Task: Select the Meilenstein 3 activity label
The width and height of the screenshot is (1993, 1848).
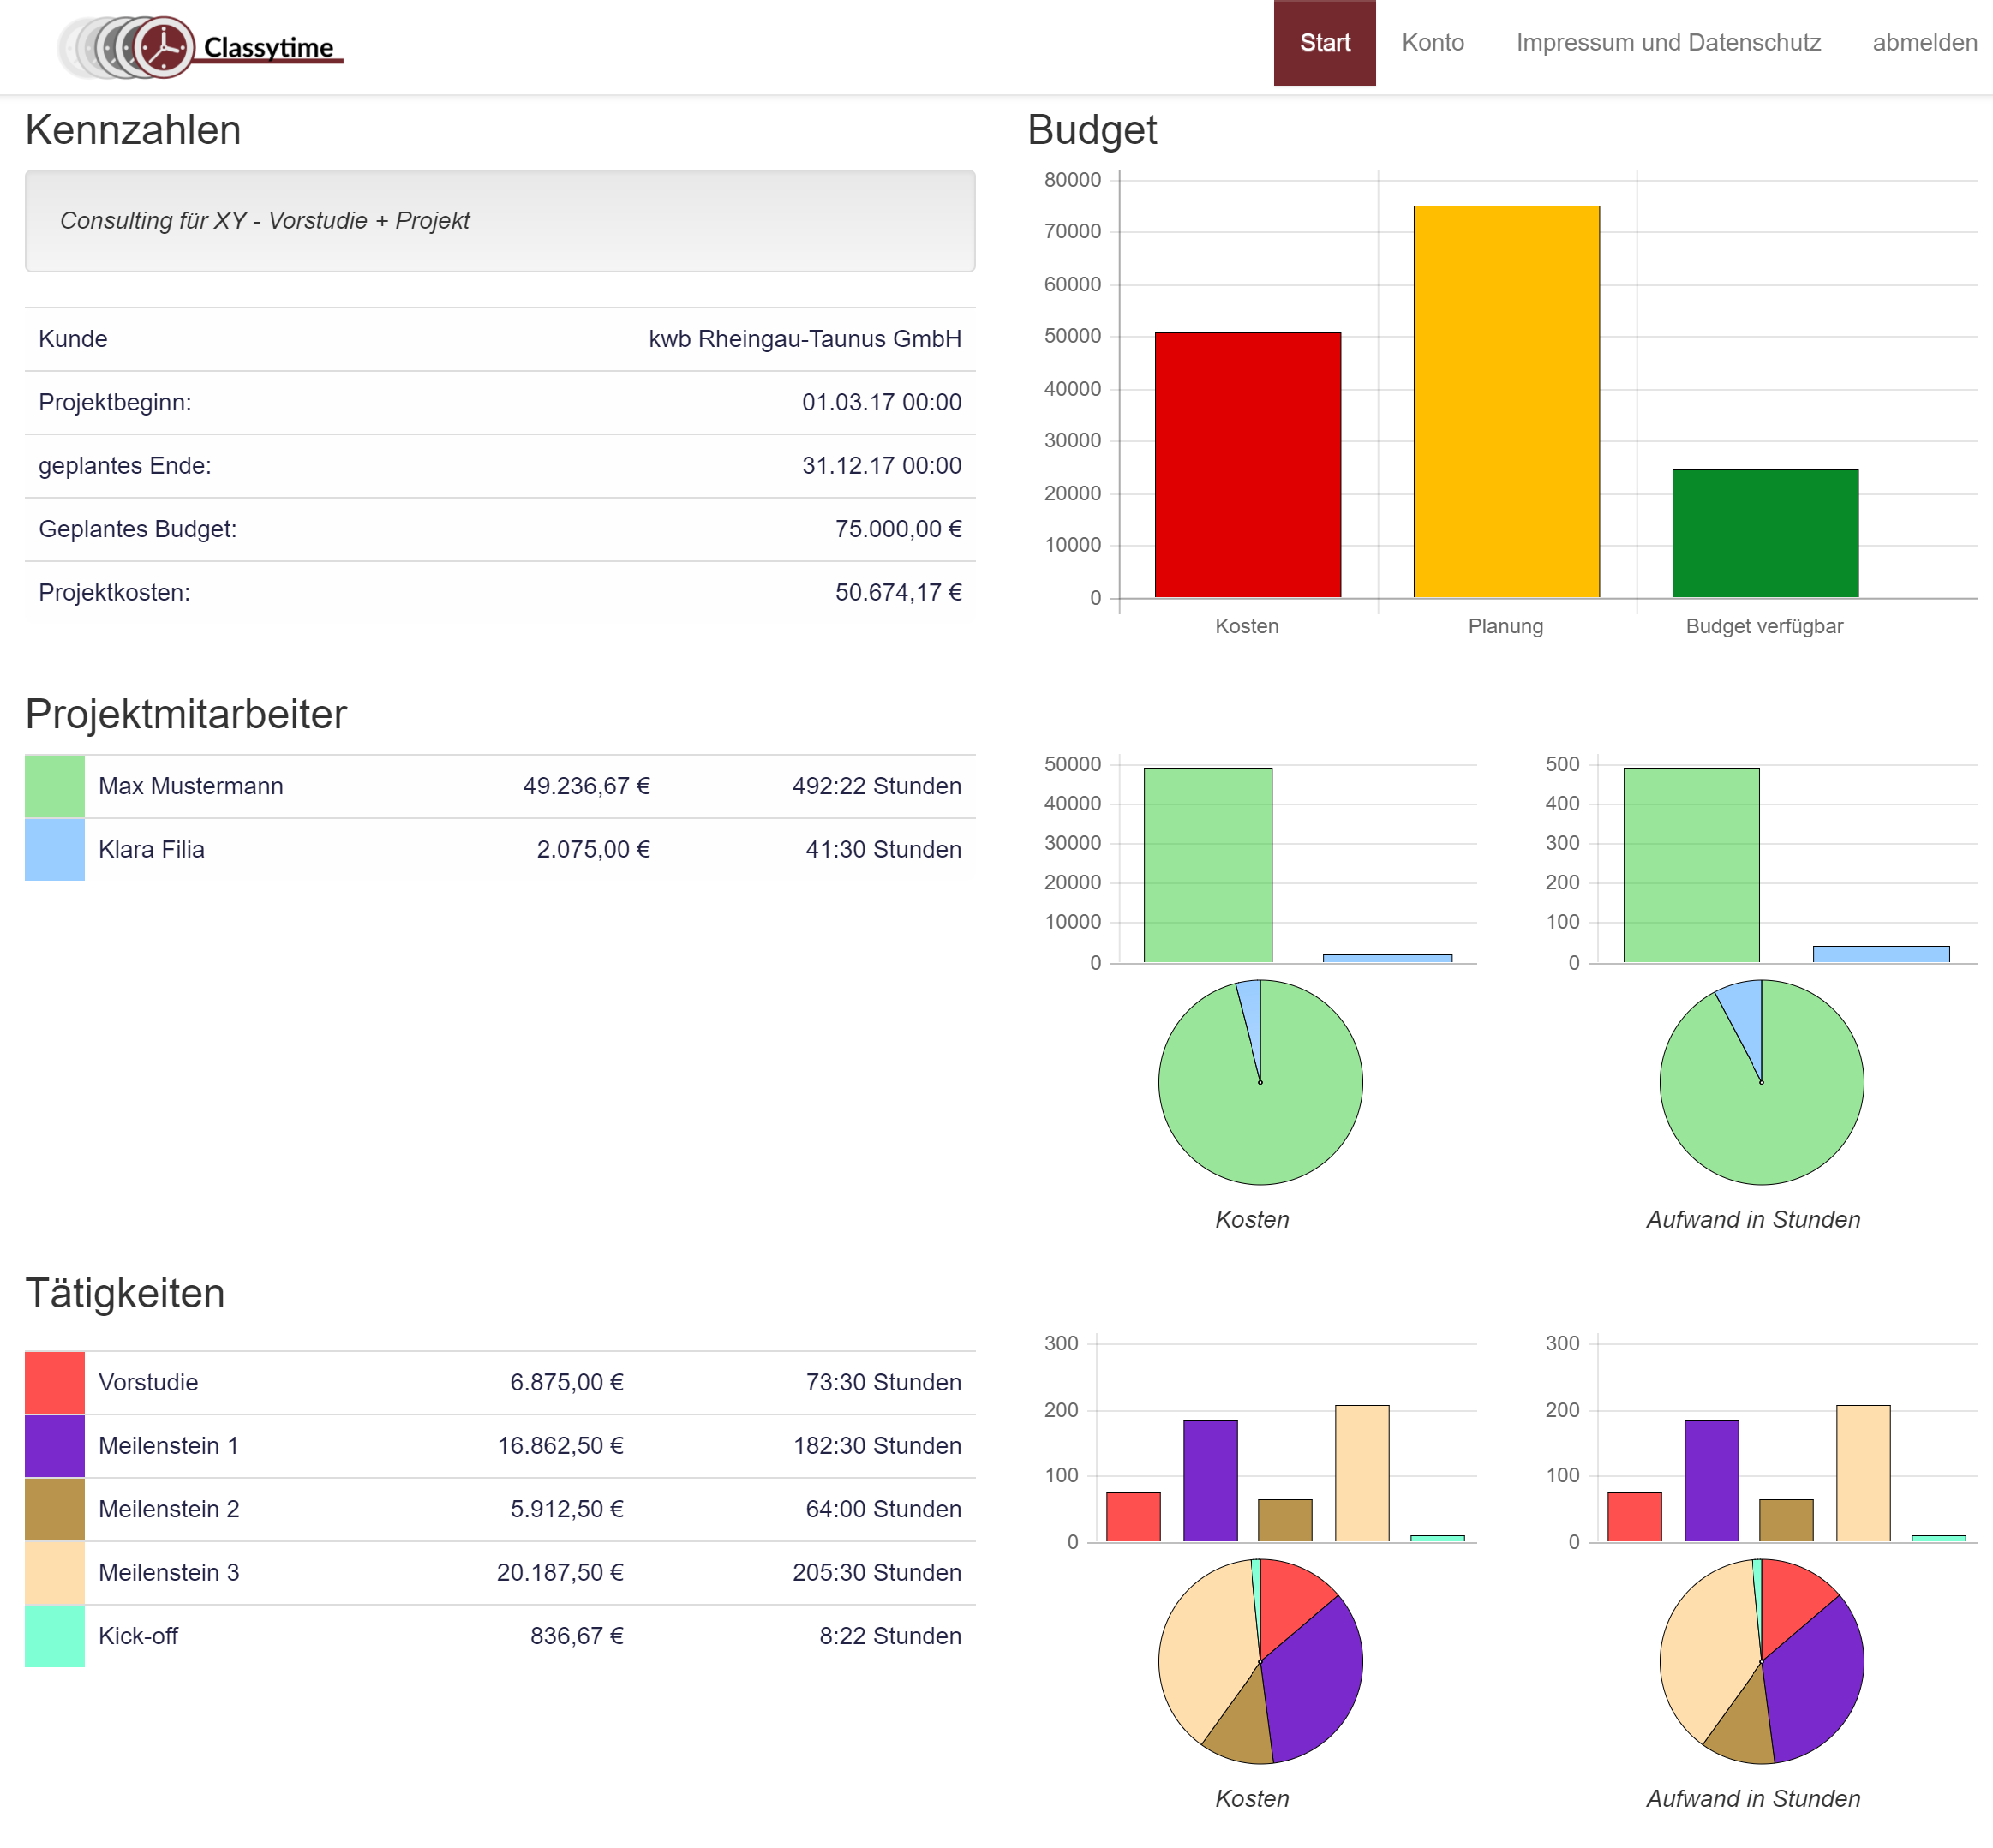Action: pyautogui.click(x=168, y=1572)
